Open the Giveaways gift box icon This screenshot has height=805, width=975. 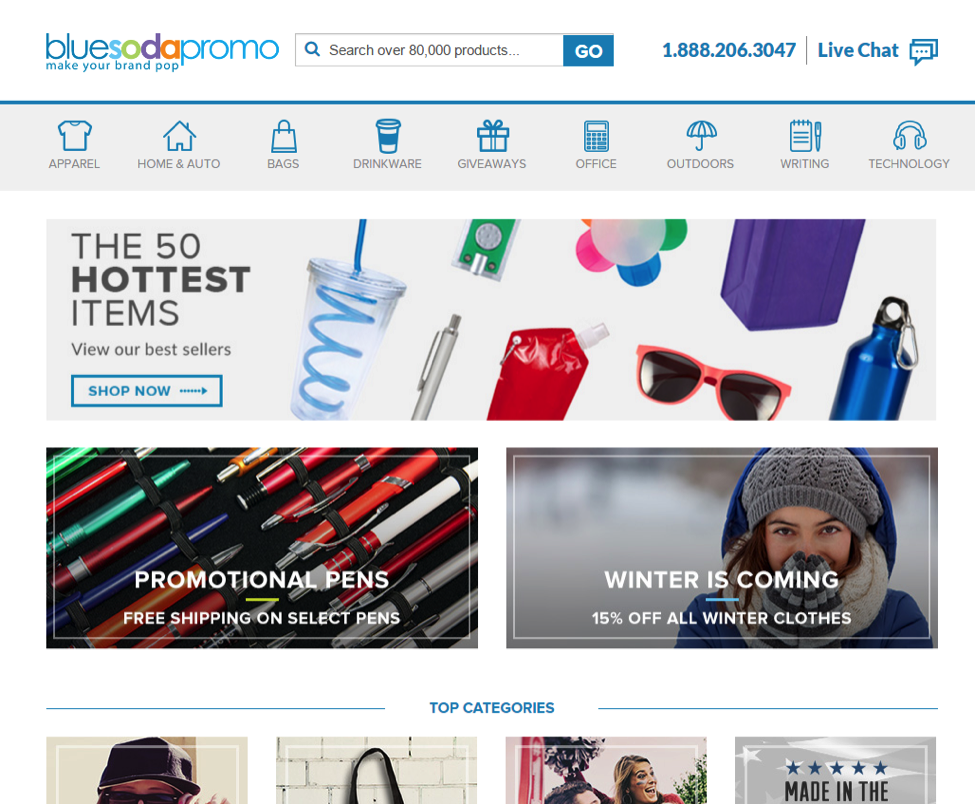coord(492,136)
